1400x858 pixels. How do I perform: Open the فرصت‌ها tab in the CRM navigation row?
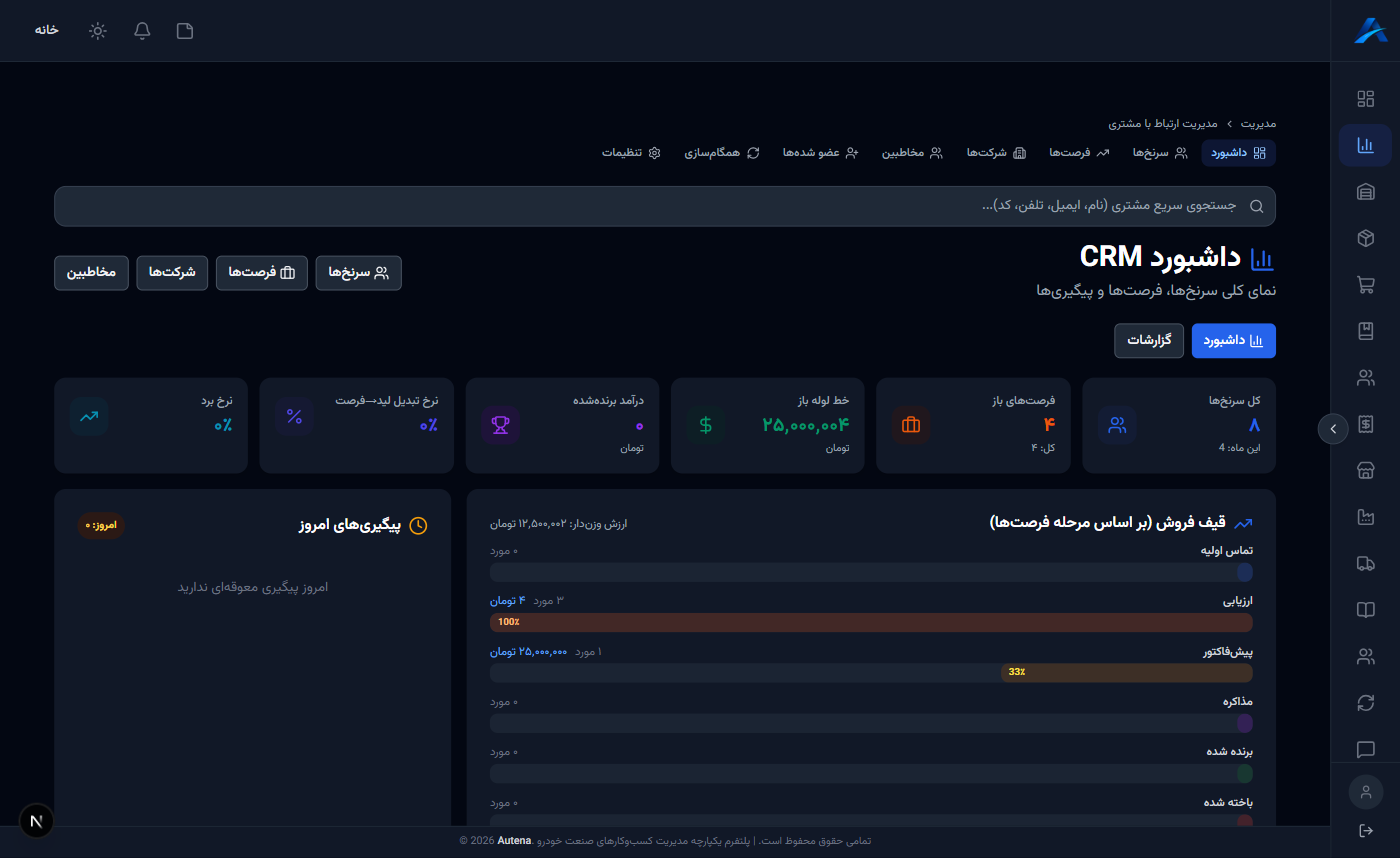pos(1080,153)
